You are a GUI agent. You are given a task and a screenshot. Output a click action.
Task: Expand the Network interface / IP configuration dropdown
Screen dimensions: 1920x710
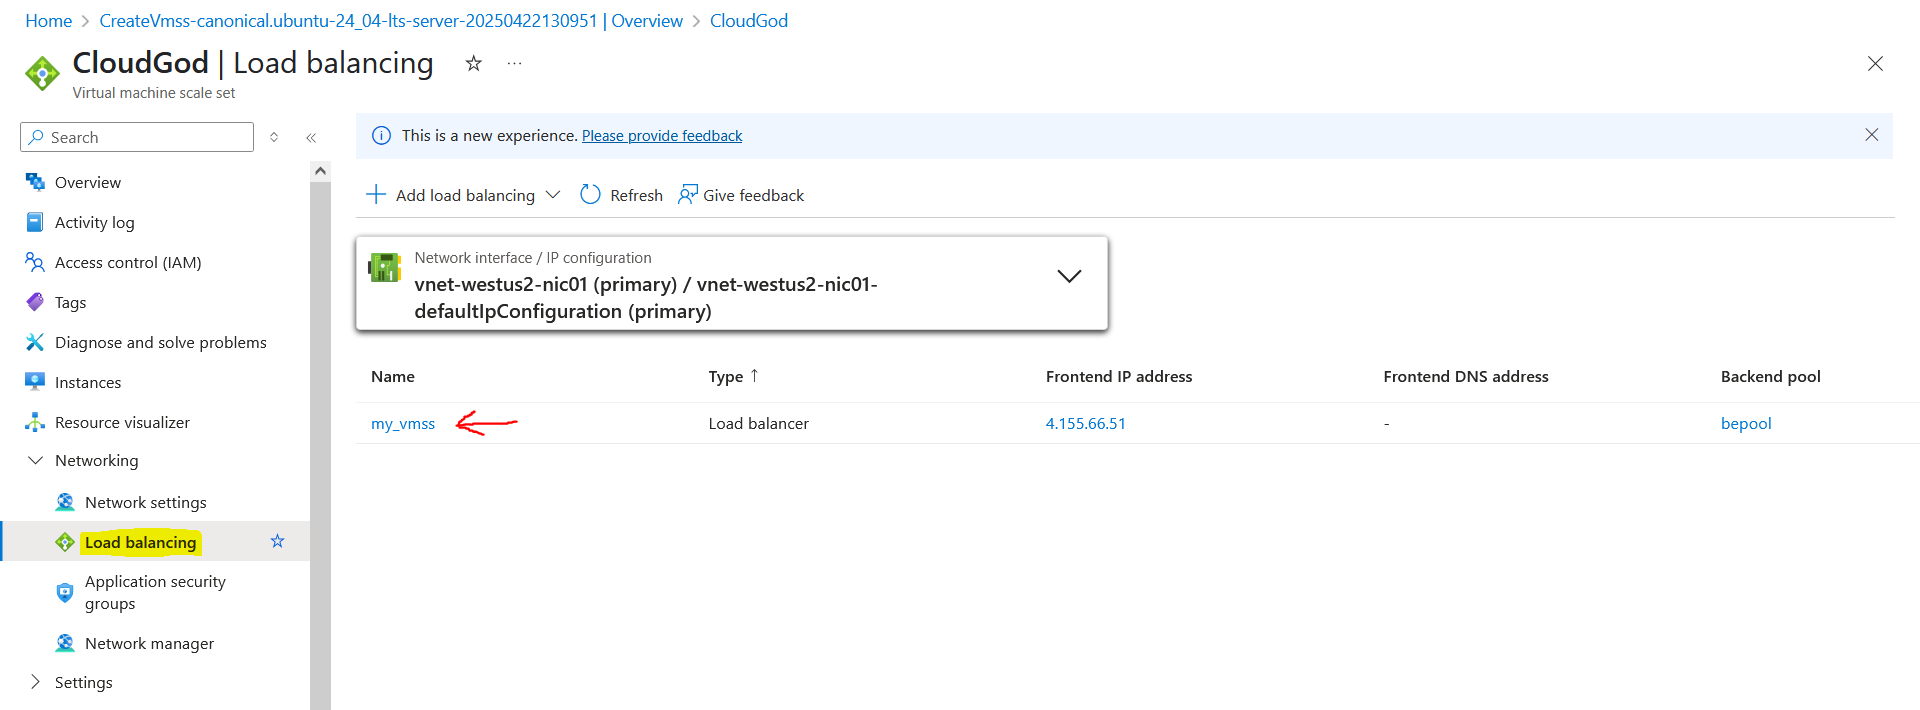[1069, 276]
